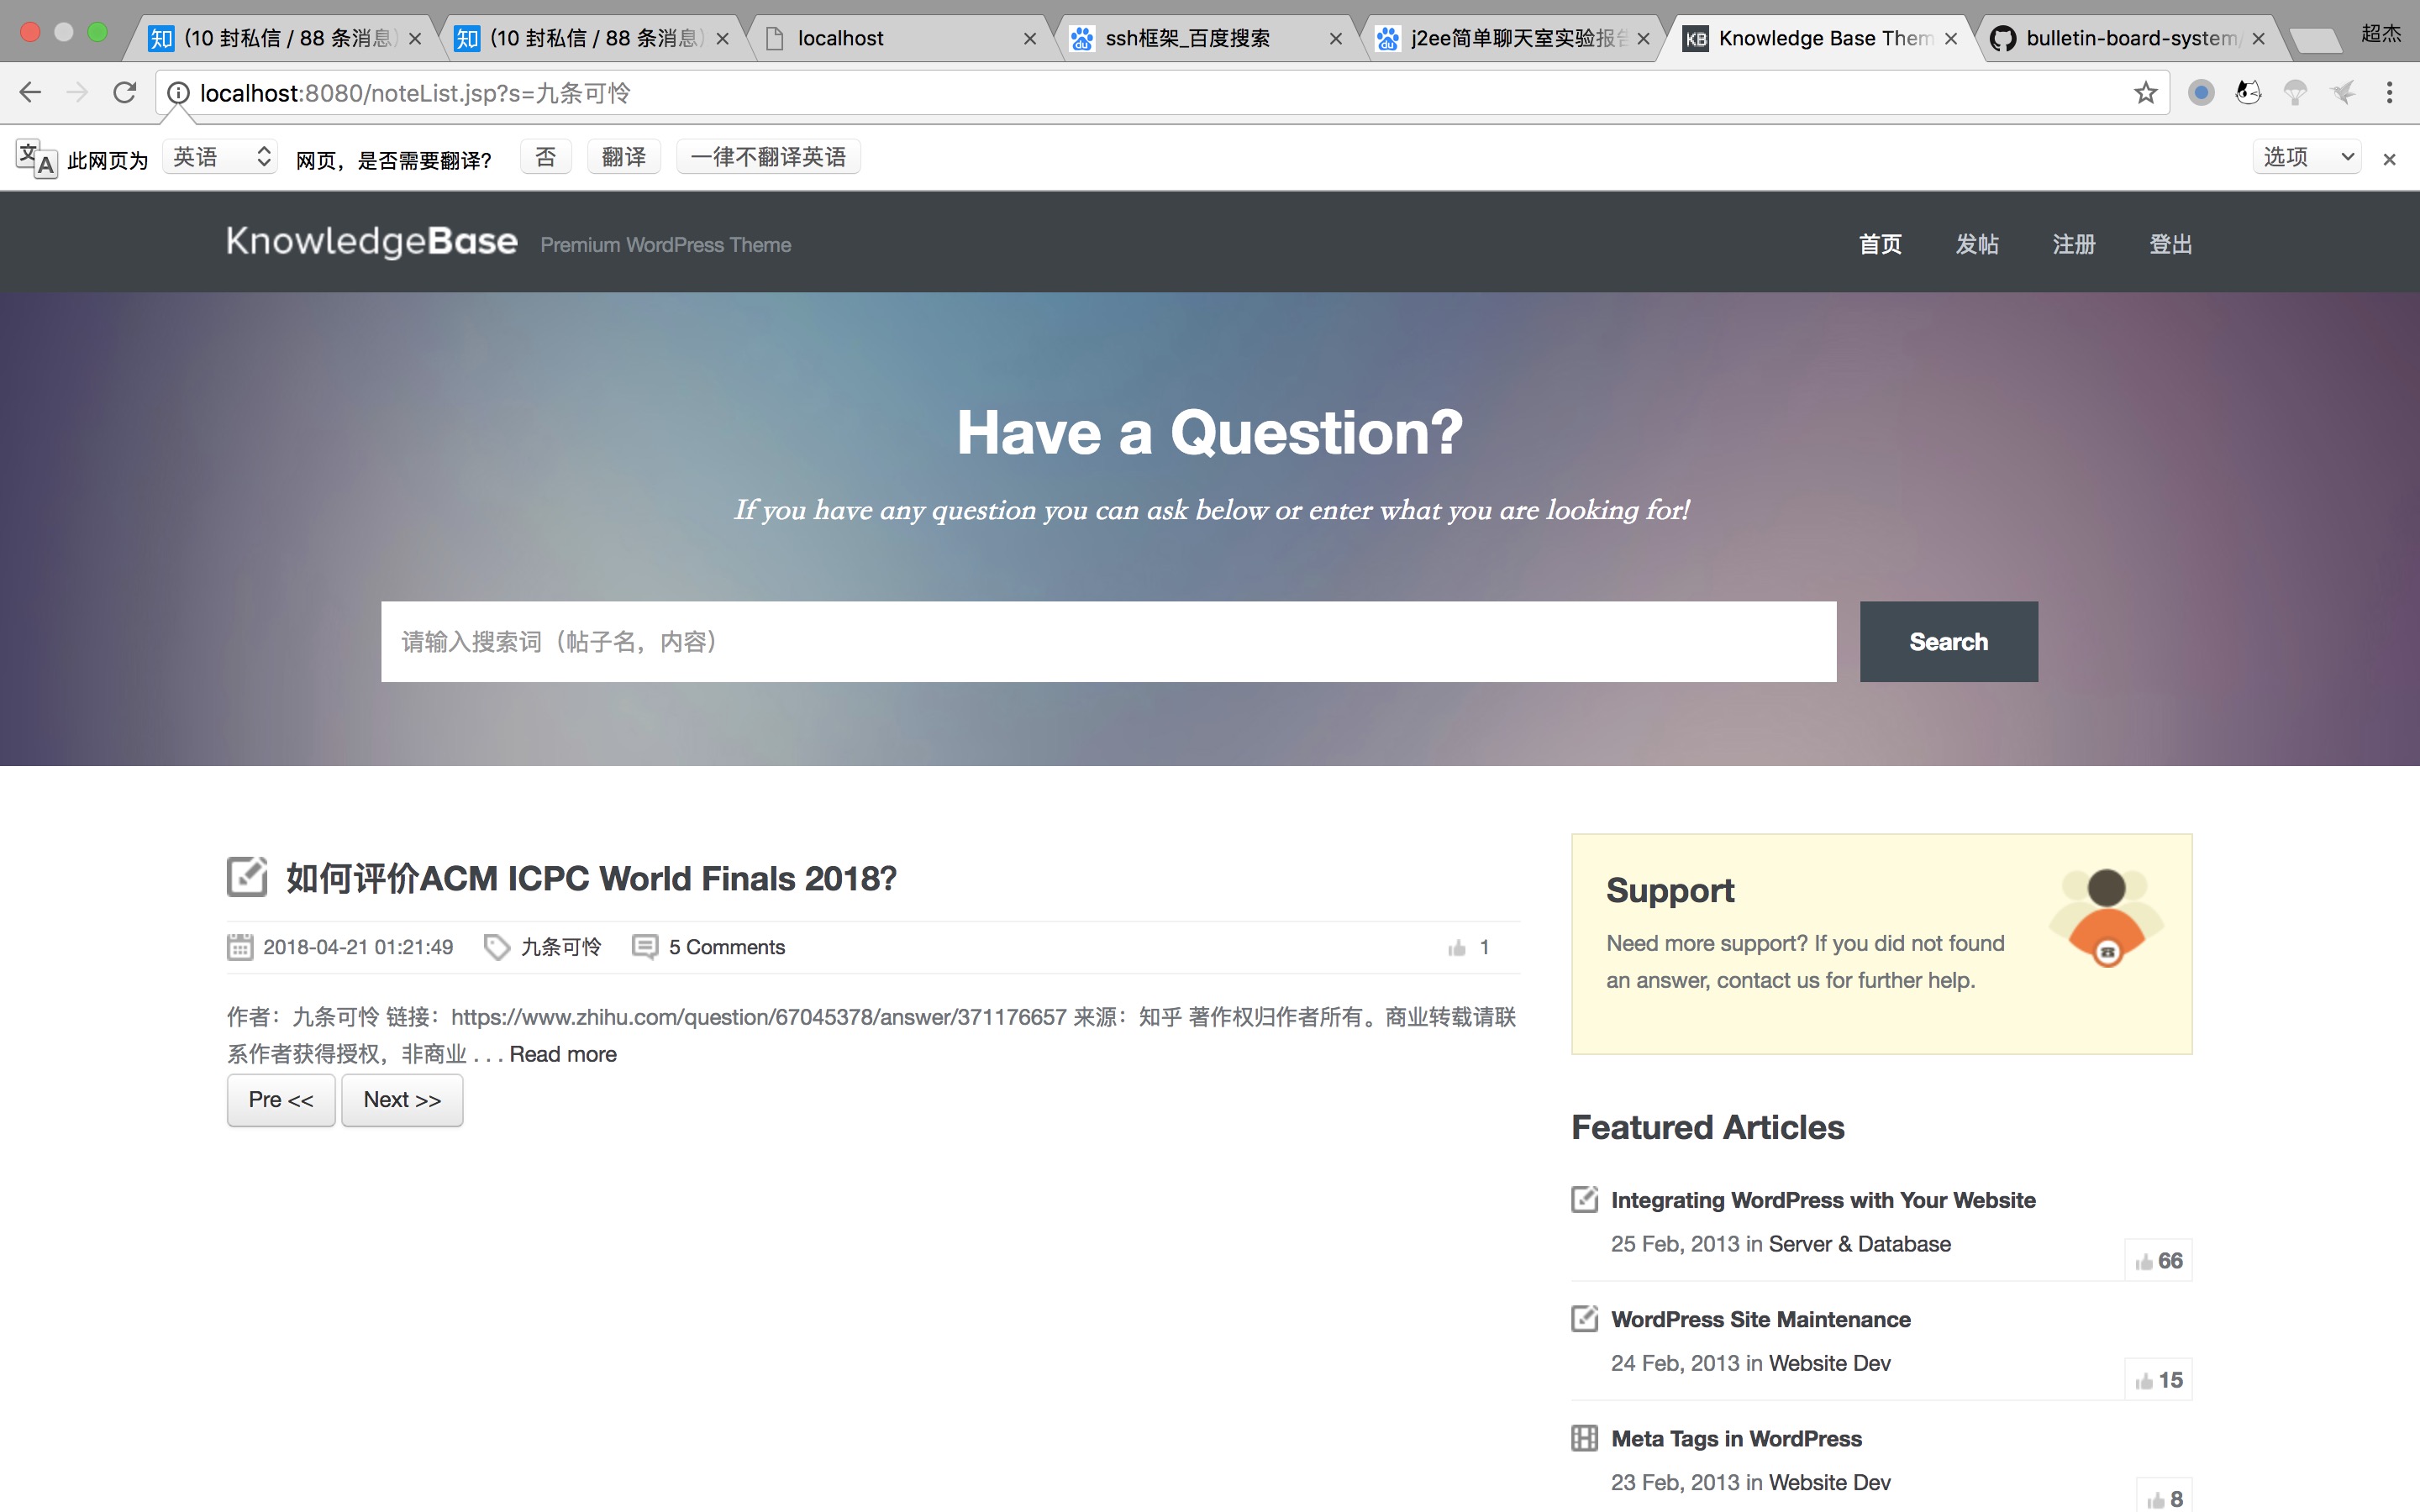Click the browser back arrow
2420x1512 pixels.
click(30, 93)
